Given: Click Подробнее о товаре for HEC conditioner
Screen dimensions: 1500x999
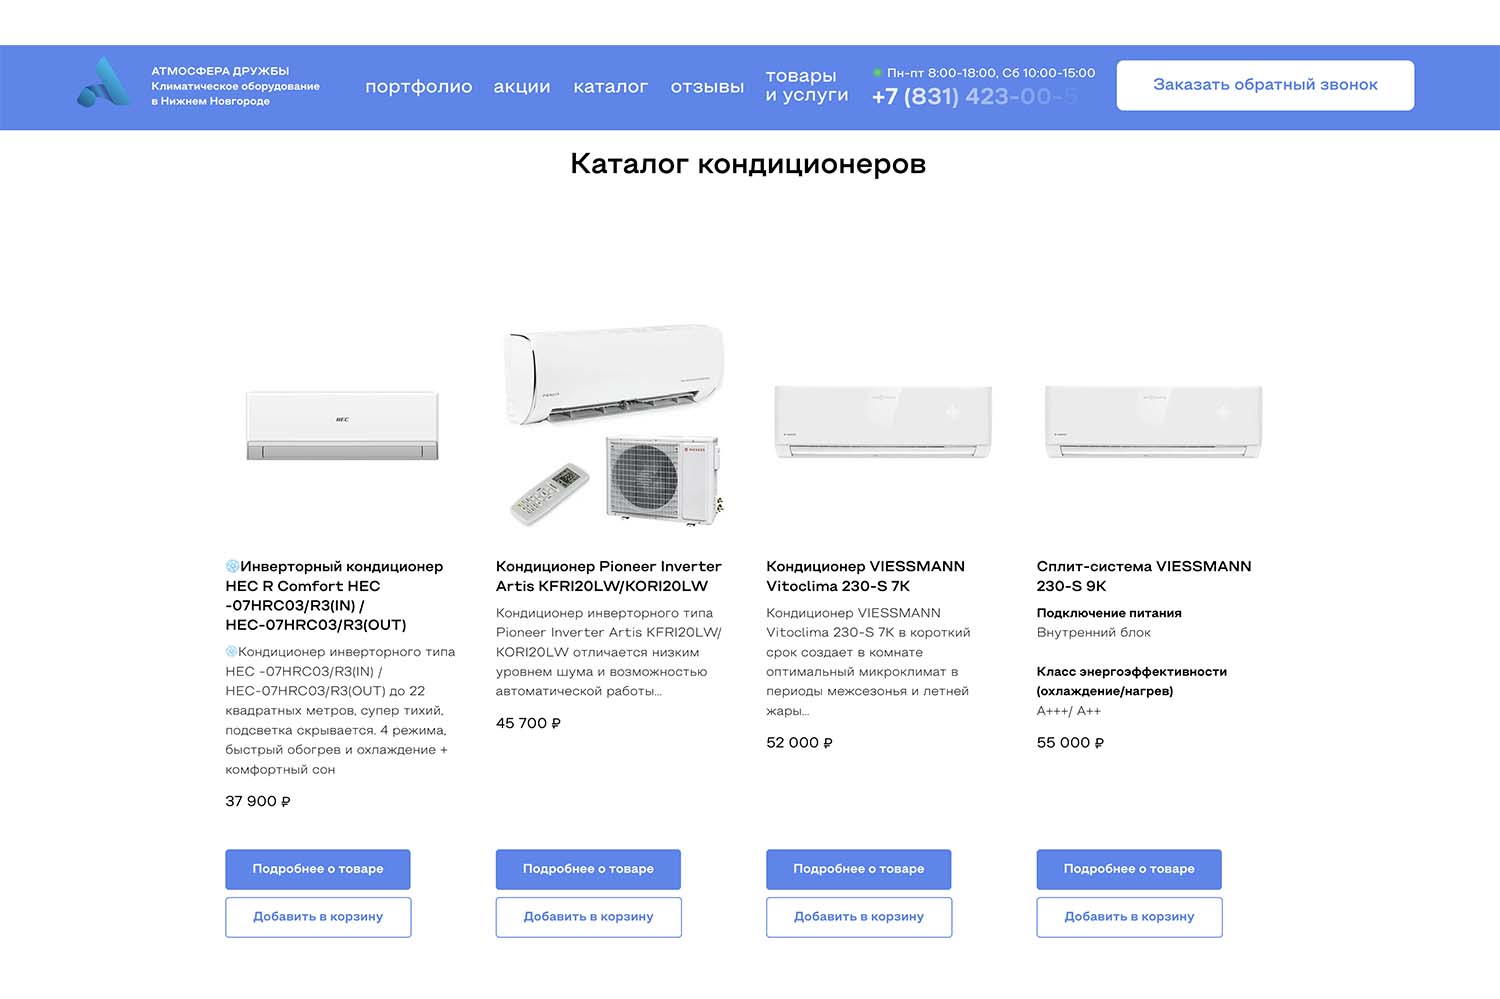Looking at the screenshot, I should (x=318, y=869).
